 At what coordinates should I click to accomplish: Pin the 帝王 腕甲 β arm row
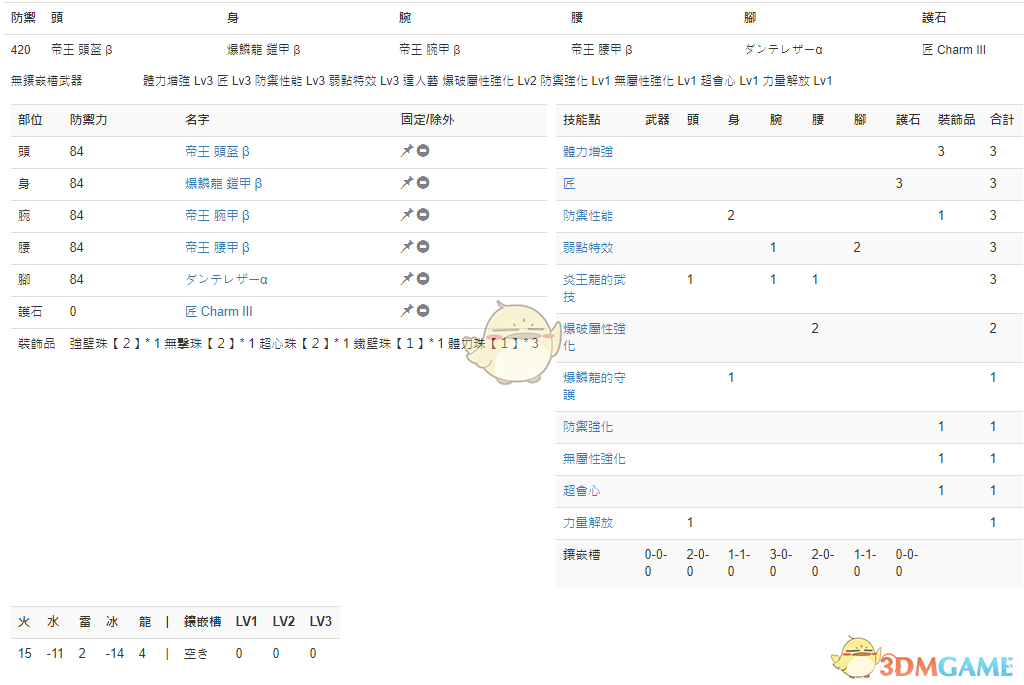tap(407, 215)
